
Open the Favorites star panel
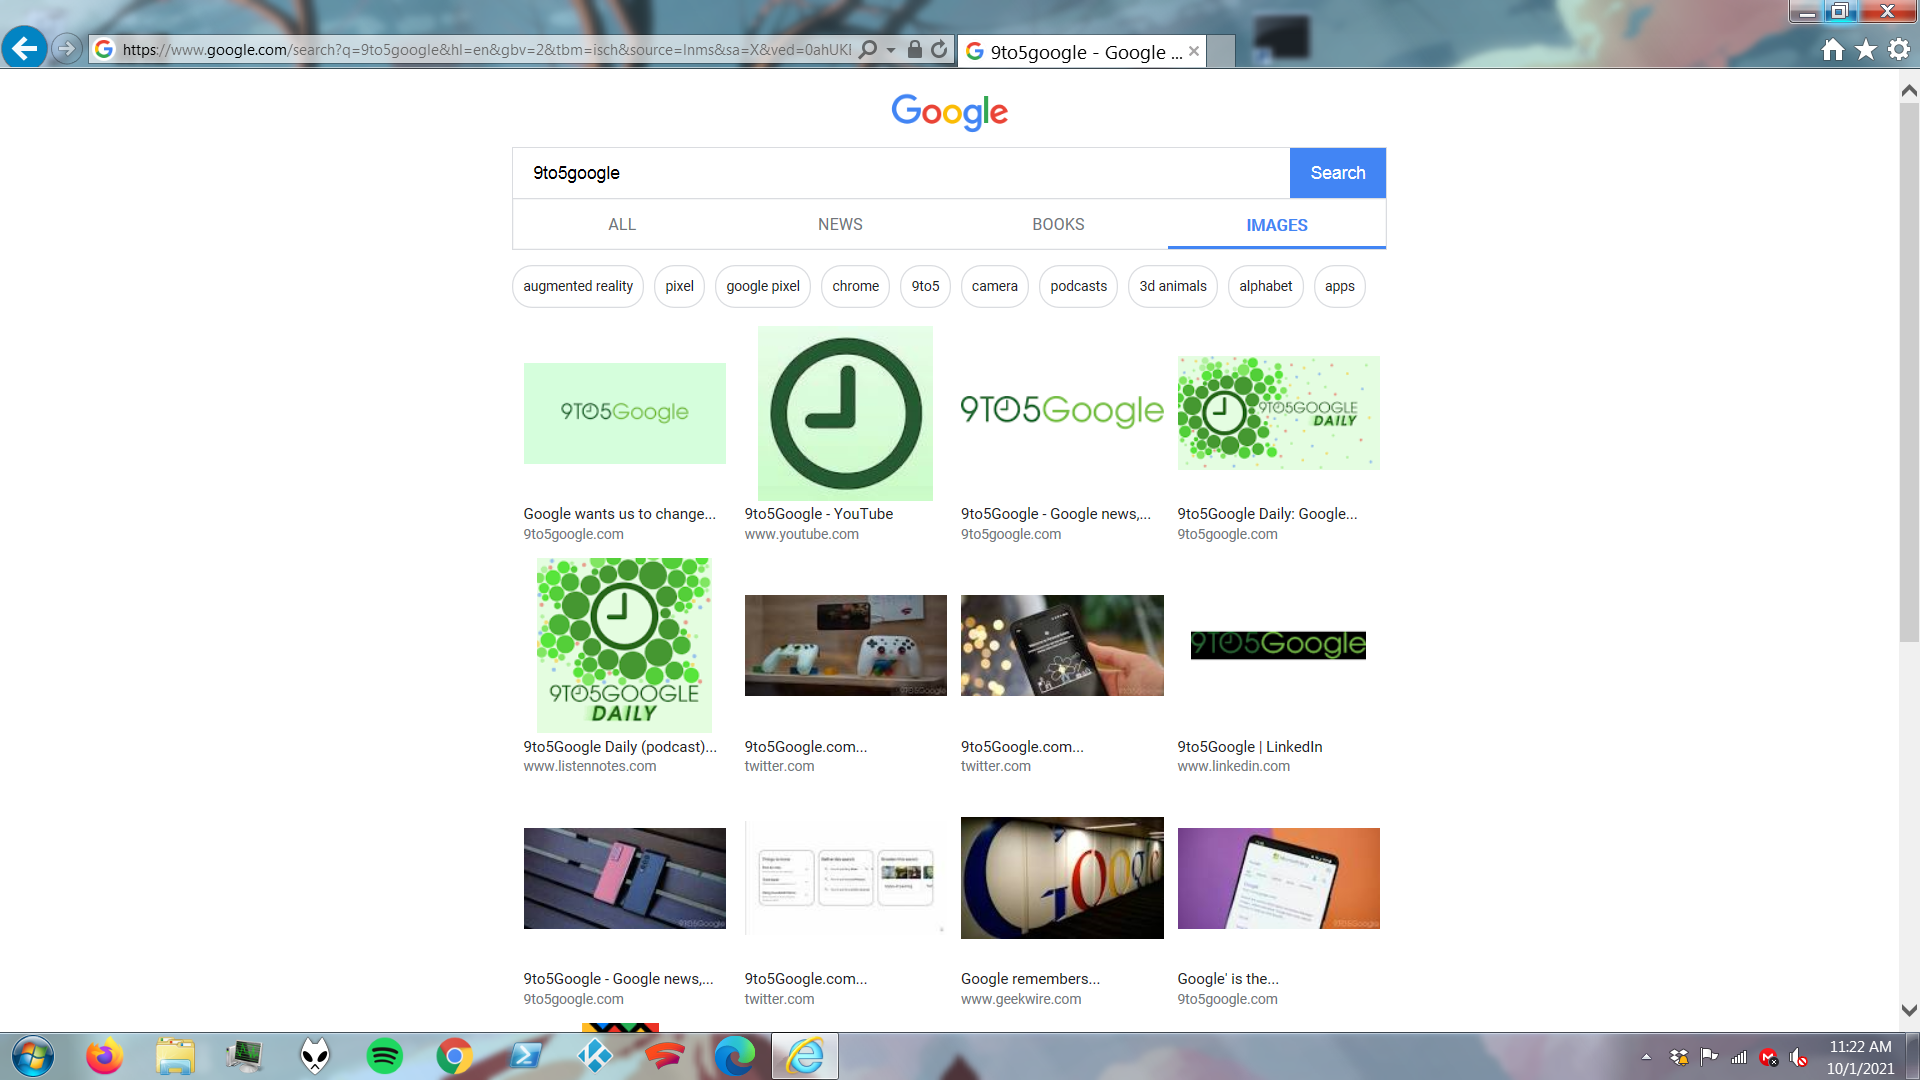pyautogui.click(x=1864, y=49)
